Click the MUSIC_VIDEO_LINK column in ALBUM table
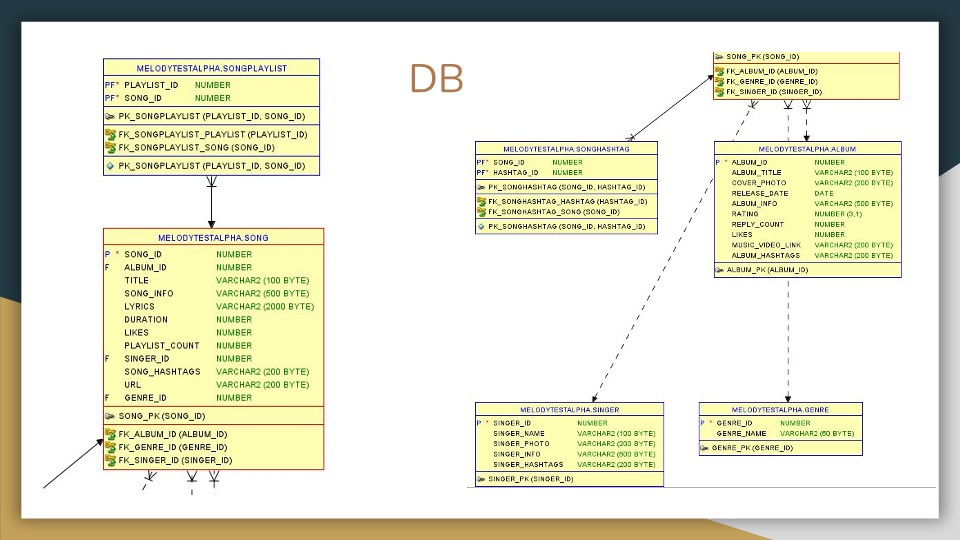 [766, 245]
